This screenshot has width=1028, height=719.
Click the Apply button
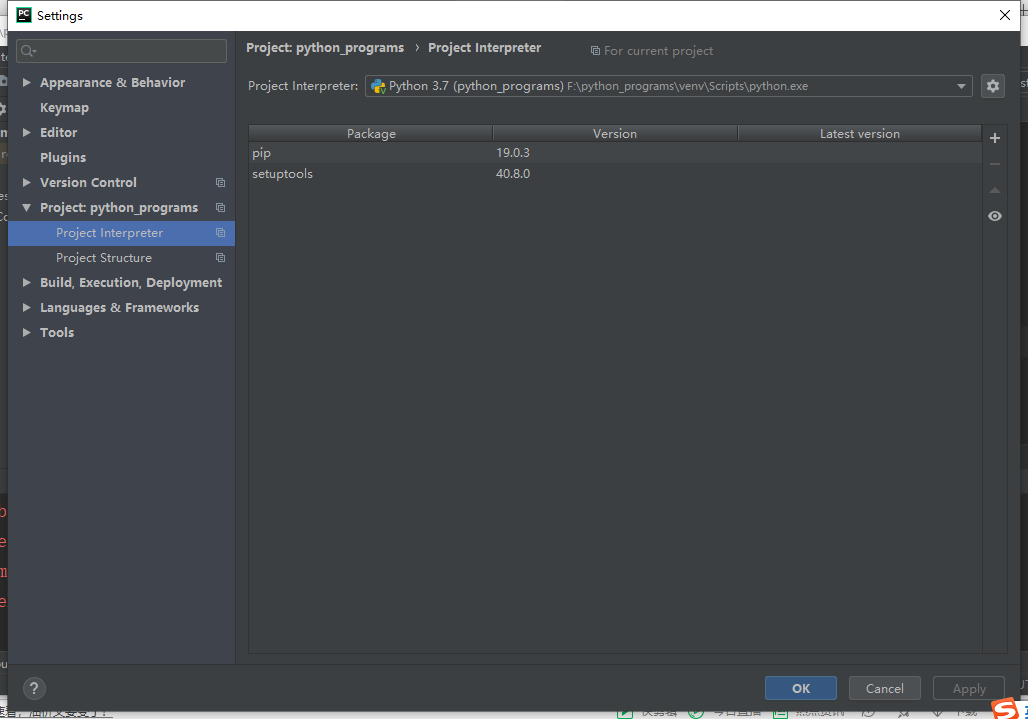pyautogui.click(x=969, y=688)
